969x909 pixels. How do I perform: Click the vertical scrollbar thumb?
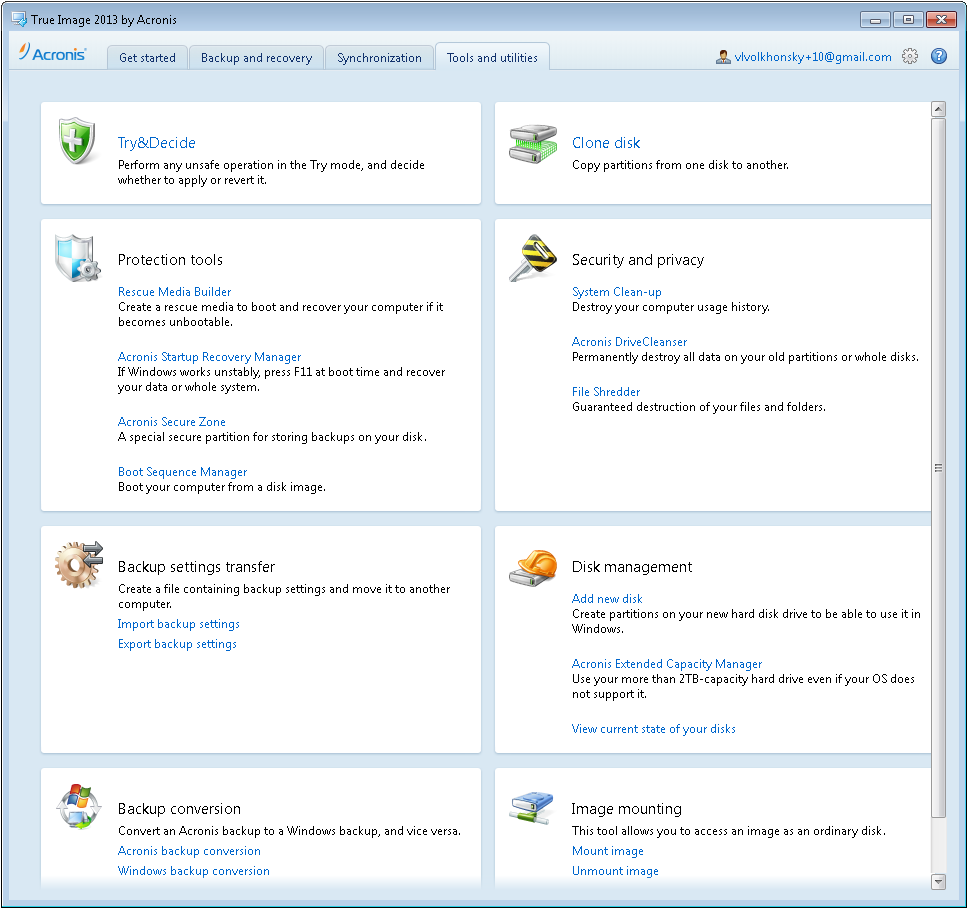click(x=938, y=468)
